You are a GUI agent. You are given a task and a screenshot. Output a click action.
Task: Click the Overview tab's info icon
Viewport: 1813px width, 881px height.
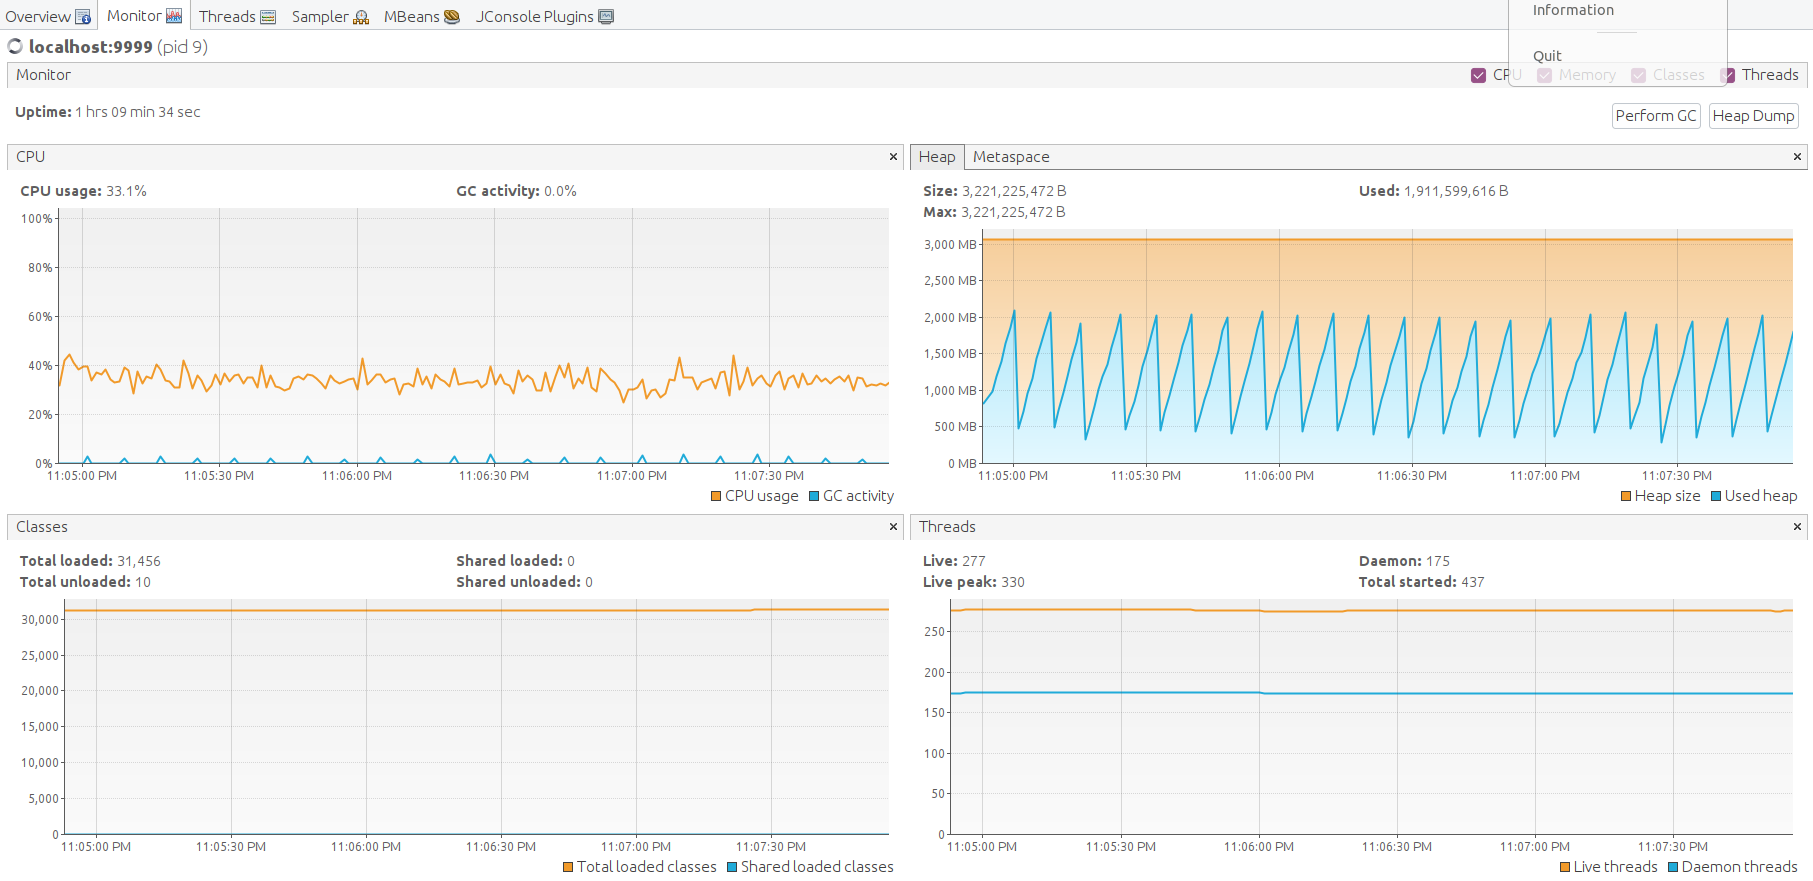(x=83, y=17)
